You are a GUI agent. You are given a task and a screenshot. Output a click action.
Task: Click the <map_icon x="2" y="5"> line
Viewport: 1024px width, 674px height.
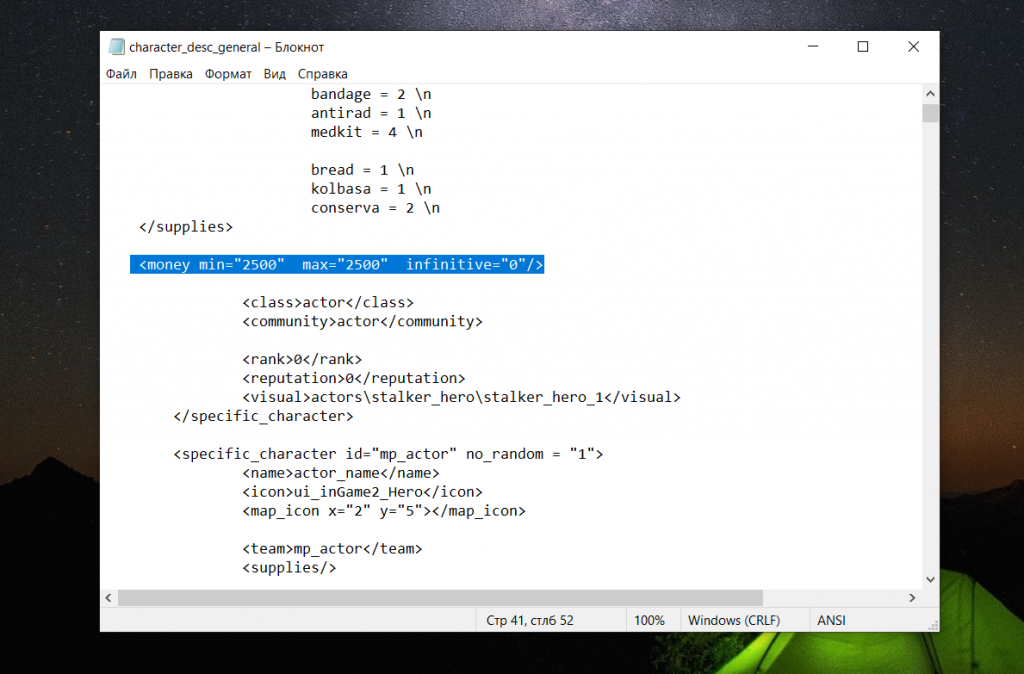[x=384, y=511]
